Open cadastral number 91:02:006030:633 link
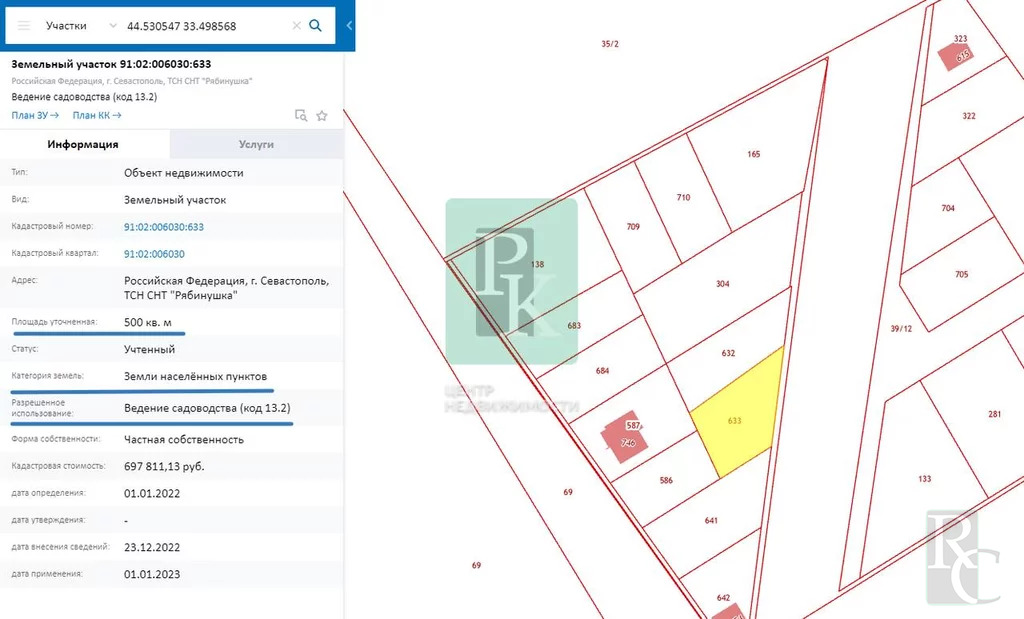 [164, 227]
